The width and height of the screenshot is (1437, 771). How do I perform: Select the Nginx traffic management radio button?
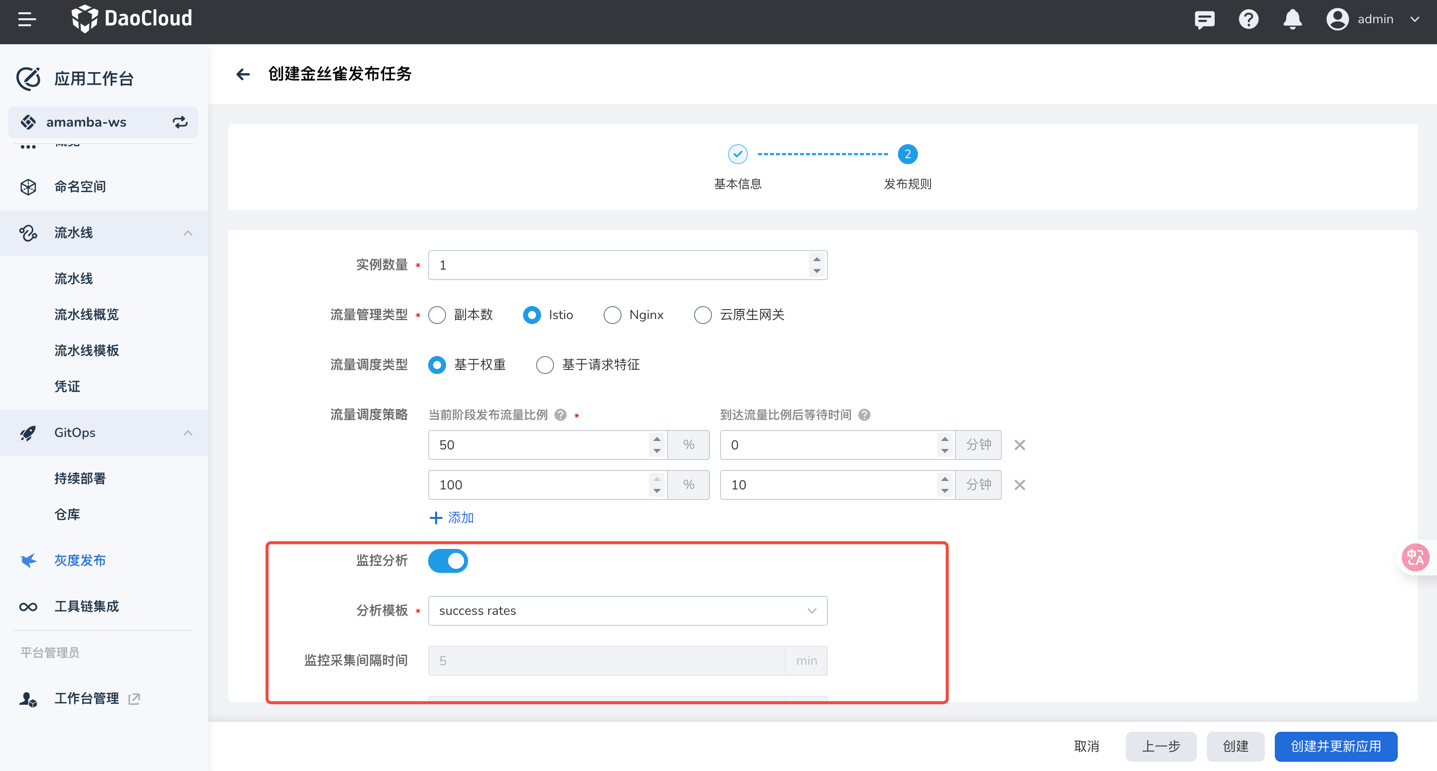point(611,314)
